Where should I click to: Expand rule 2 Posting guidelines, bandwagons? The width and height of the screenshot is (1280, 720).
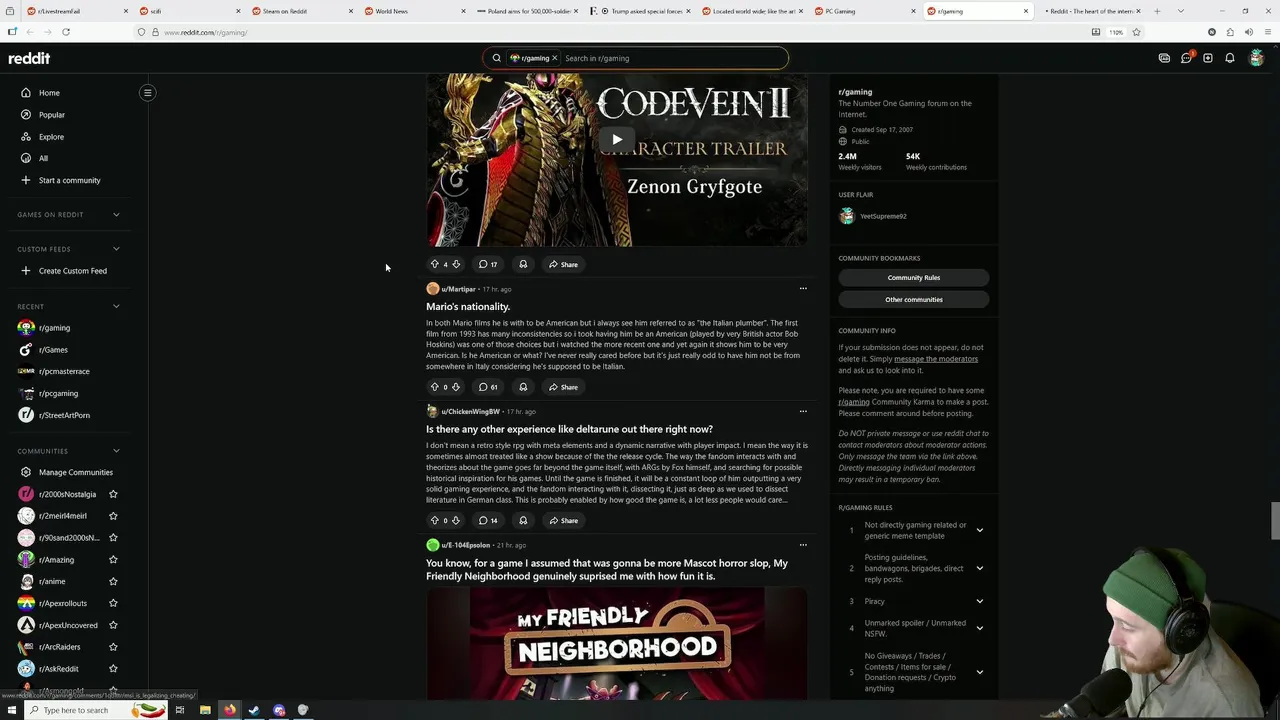[979, 568]
